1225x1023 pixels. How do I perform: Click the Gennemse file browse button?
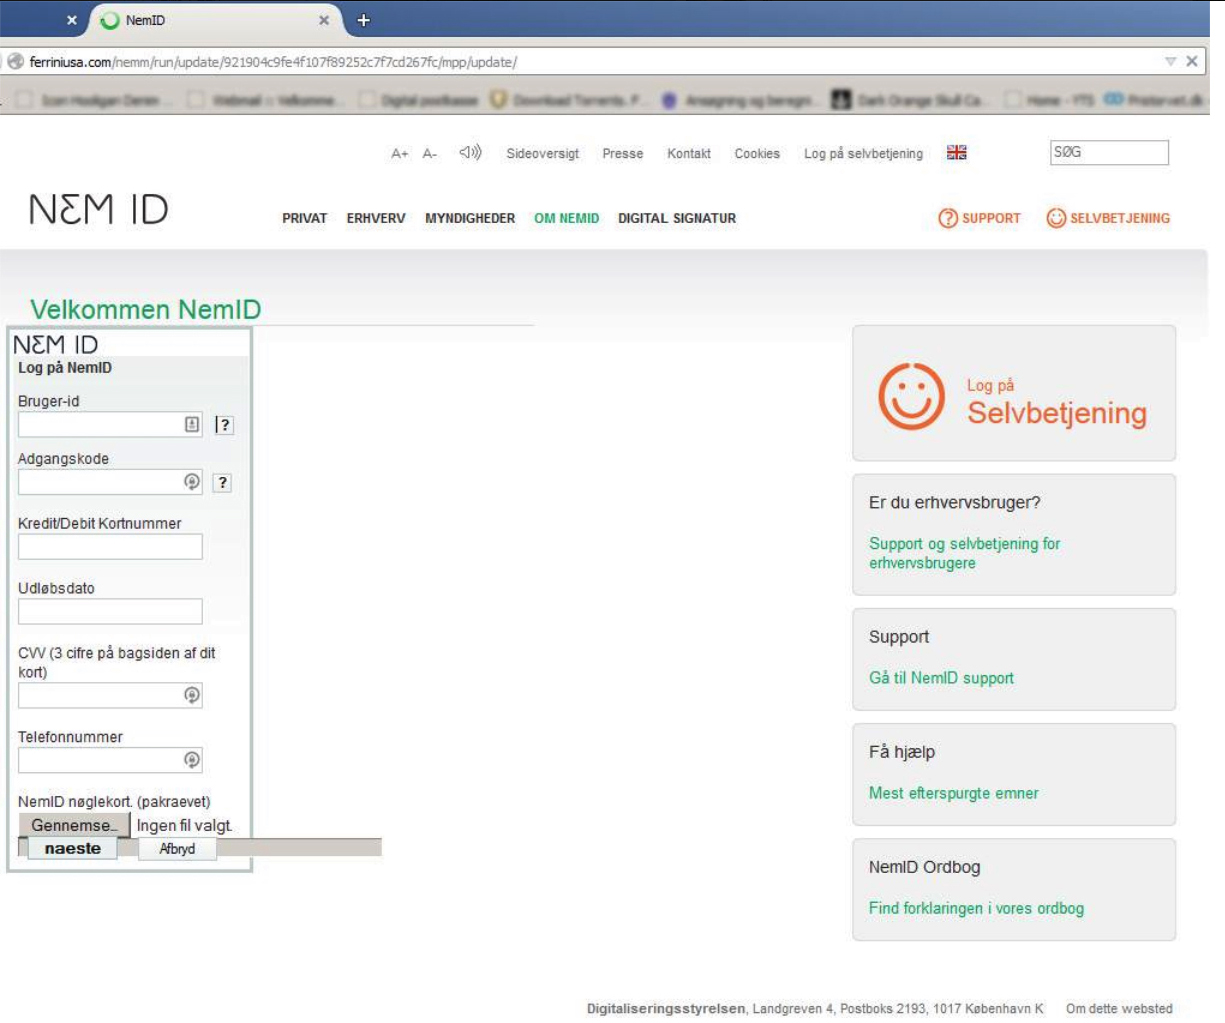(x=75, y=825)
